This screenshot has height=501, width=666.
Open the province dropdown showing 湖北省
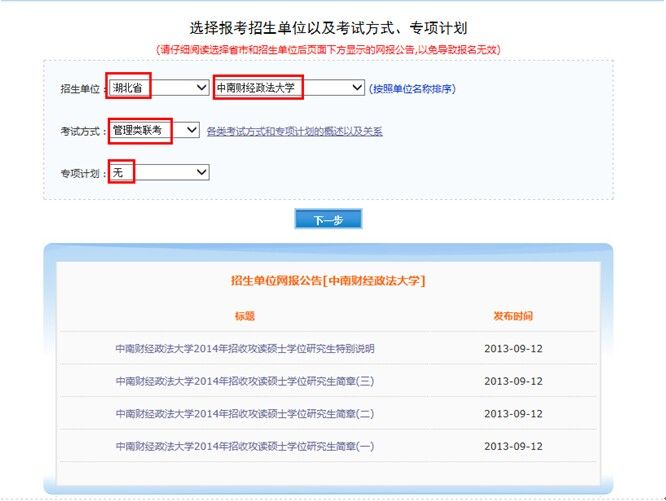coord(158,88)
